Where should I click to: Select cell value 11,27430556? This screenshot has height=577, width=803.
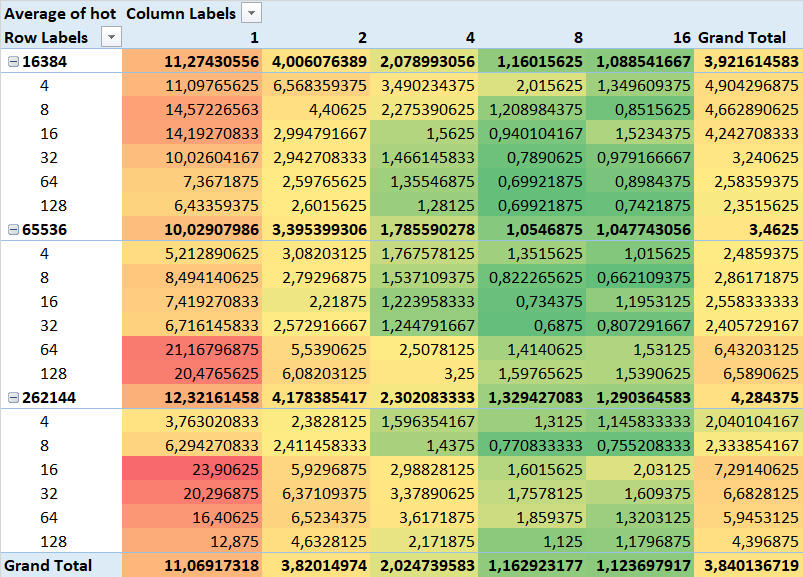point(212,61)
